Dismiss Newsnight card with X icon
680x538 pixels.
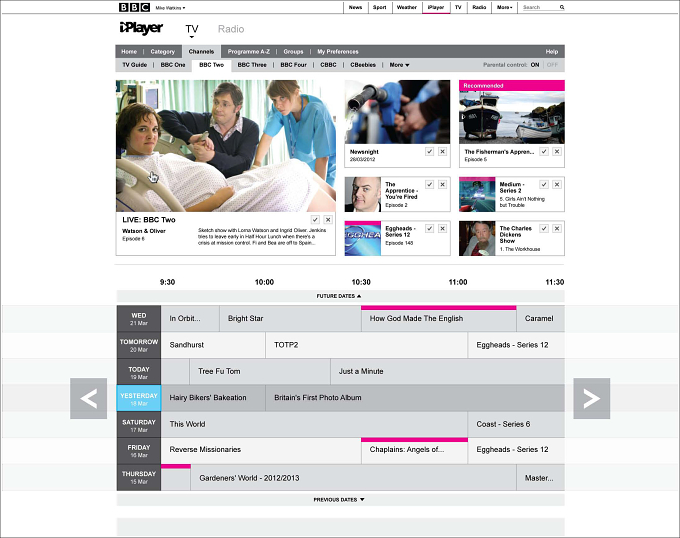point(442,152)
